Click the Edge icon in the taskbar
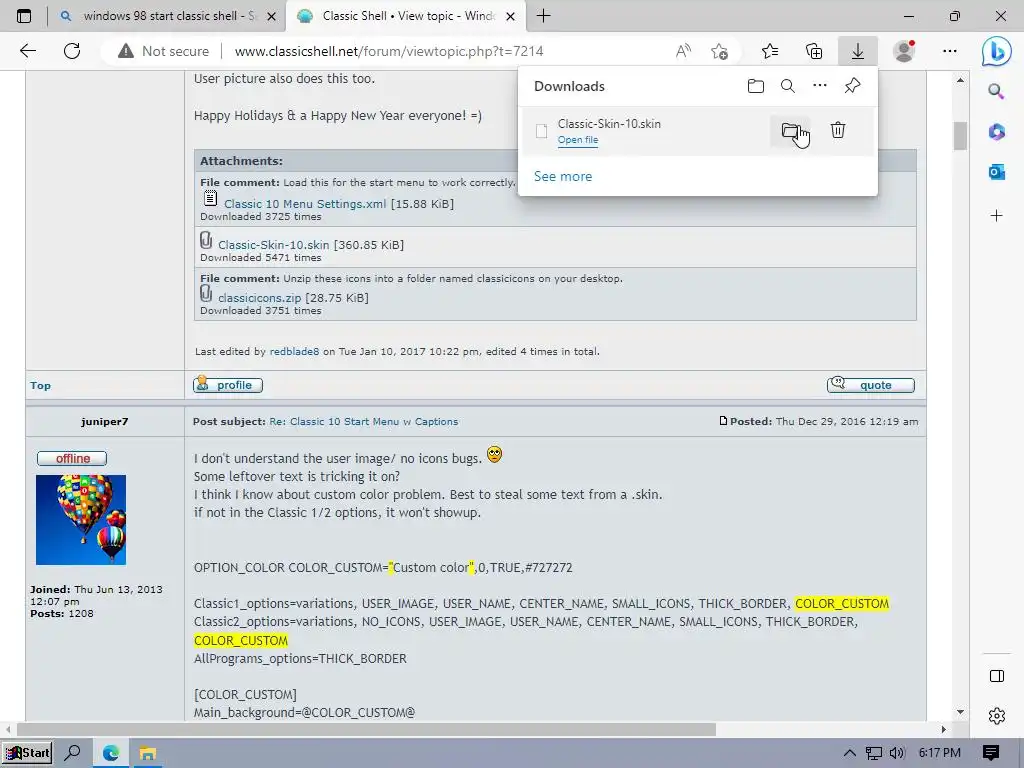Image resolution: width=1024 pixels, height=768 pixels. (110, 753)
